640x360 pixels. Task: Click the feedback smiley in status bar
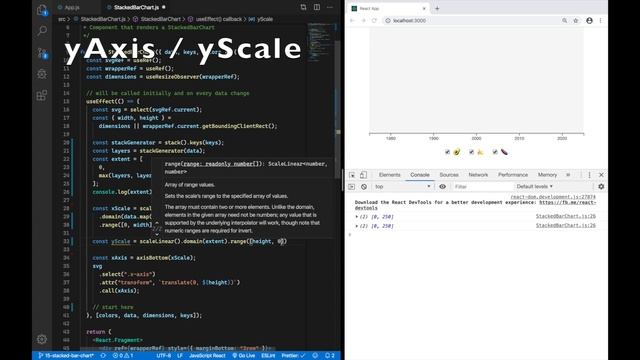(x=315, y=356)
